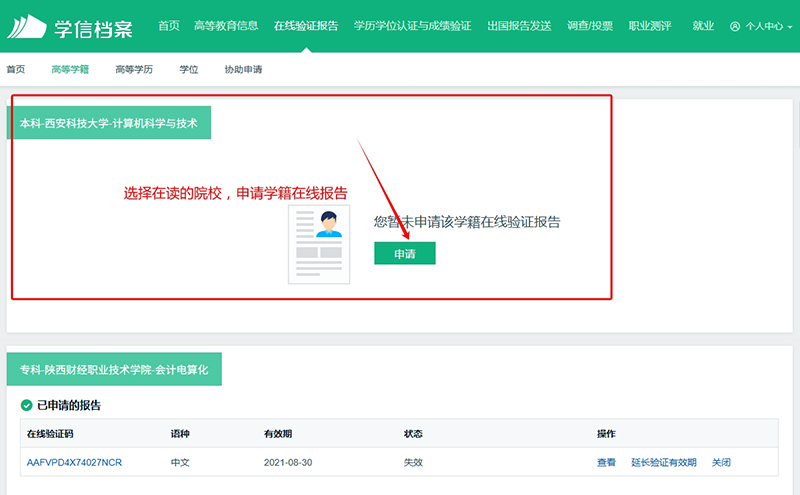Open 就业 menu item
Viewport: 800px width, 495px height.
pos(703,26)
